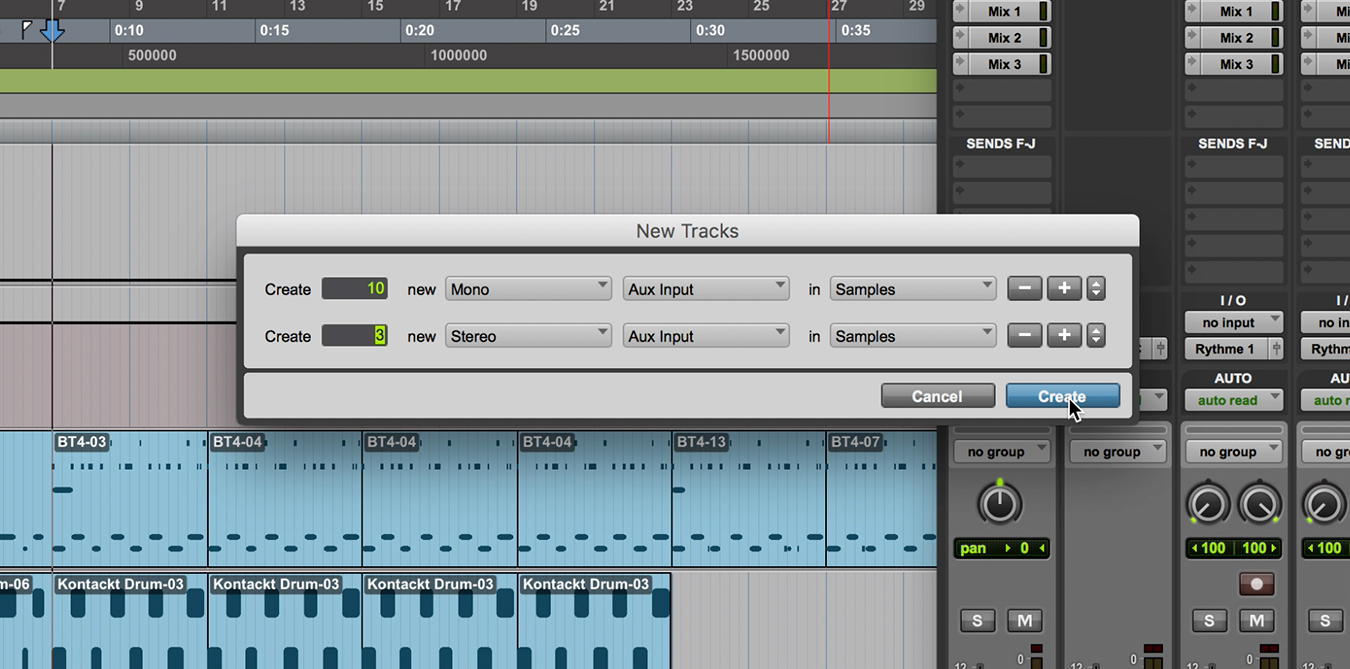Open the 'no input' selector on Rythme 1 channel
1350x669 pixels.
(1234, 323)
